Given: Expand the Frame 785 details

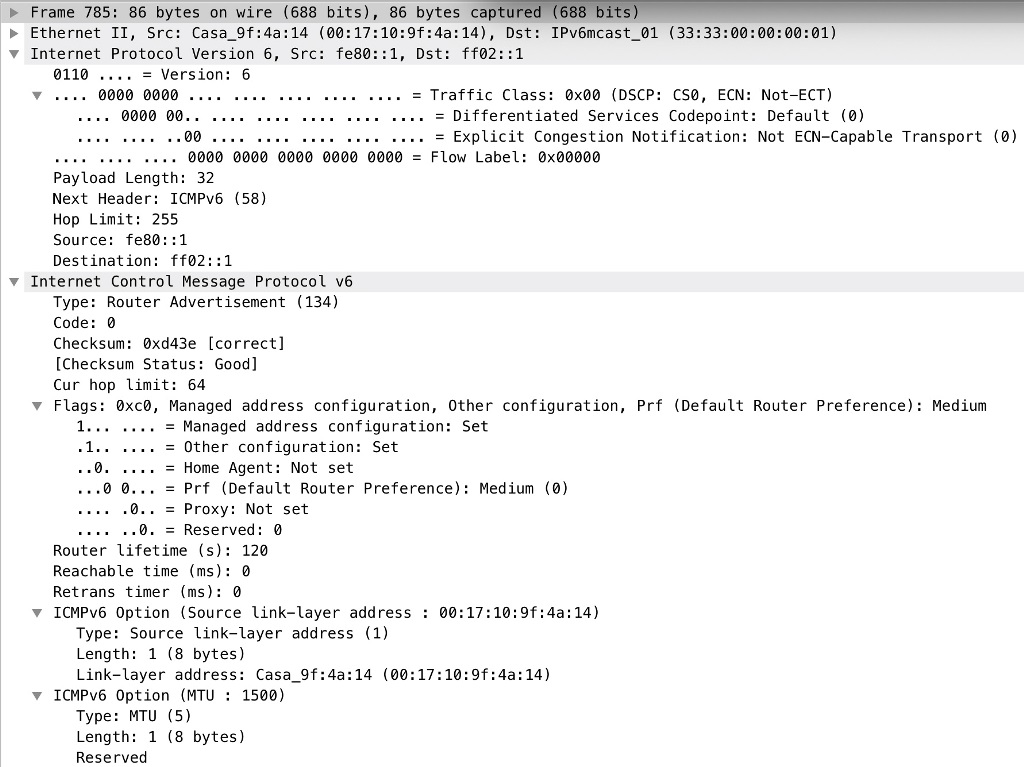Looking at the screenshot, I should click(x=14, y=12).
